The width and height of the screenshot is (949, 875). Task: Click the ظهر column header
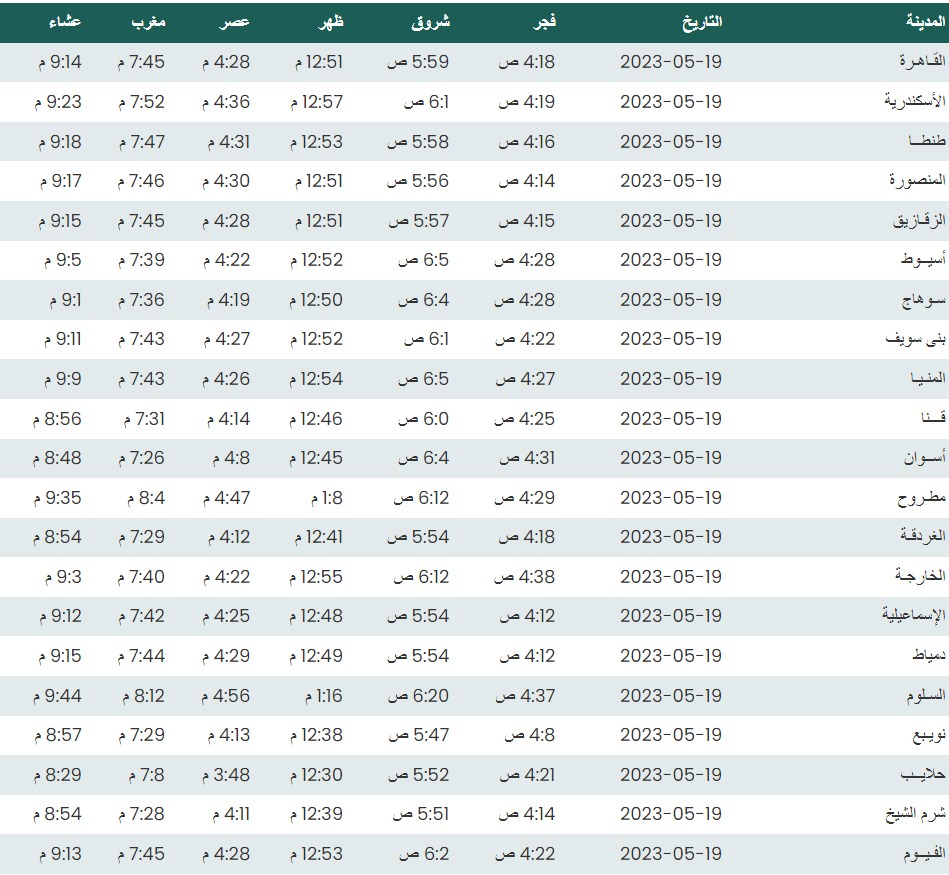pyautogui.click(x=330, y=21)
